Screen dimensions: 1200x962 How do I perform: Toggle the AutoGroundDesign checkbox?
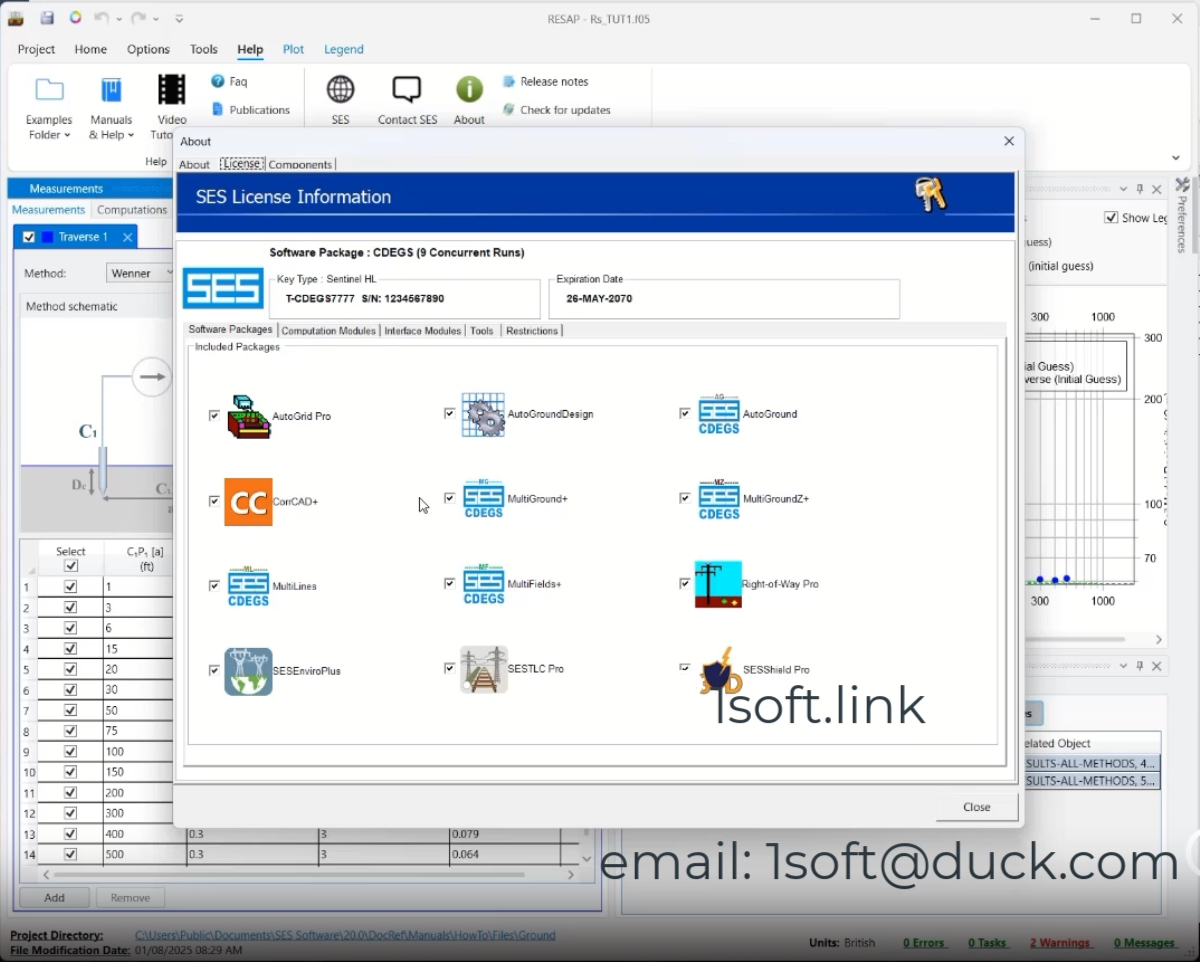(449, 413)
